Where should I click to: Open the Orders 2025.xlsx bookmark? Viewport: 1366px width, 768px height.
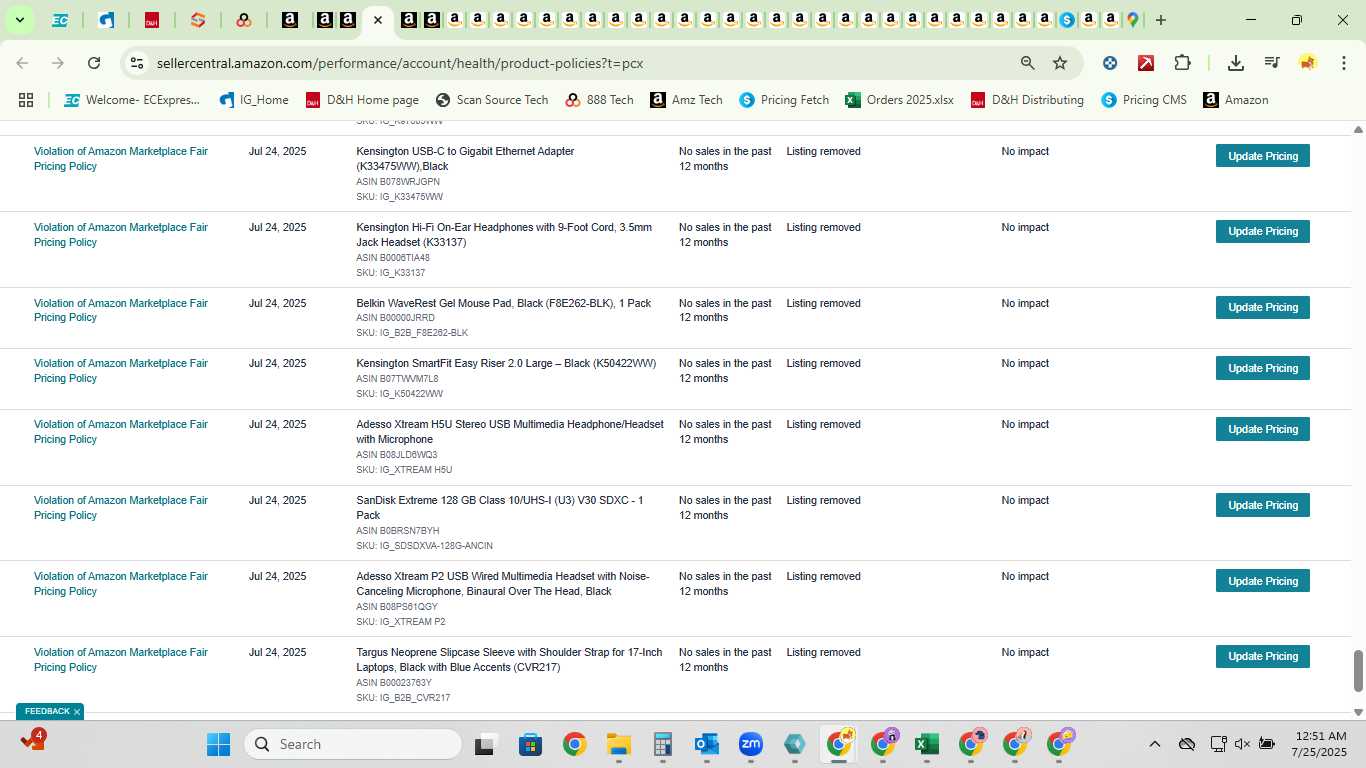coord(900,100)
